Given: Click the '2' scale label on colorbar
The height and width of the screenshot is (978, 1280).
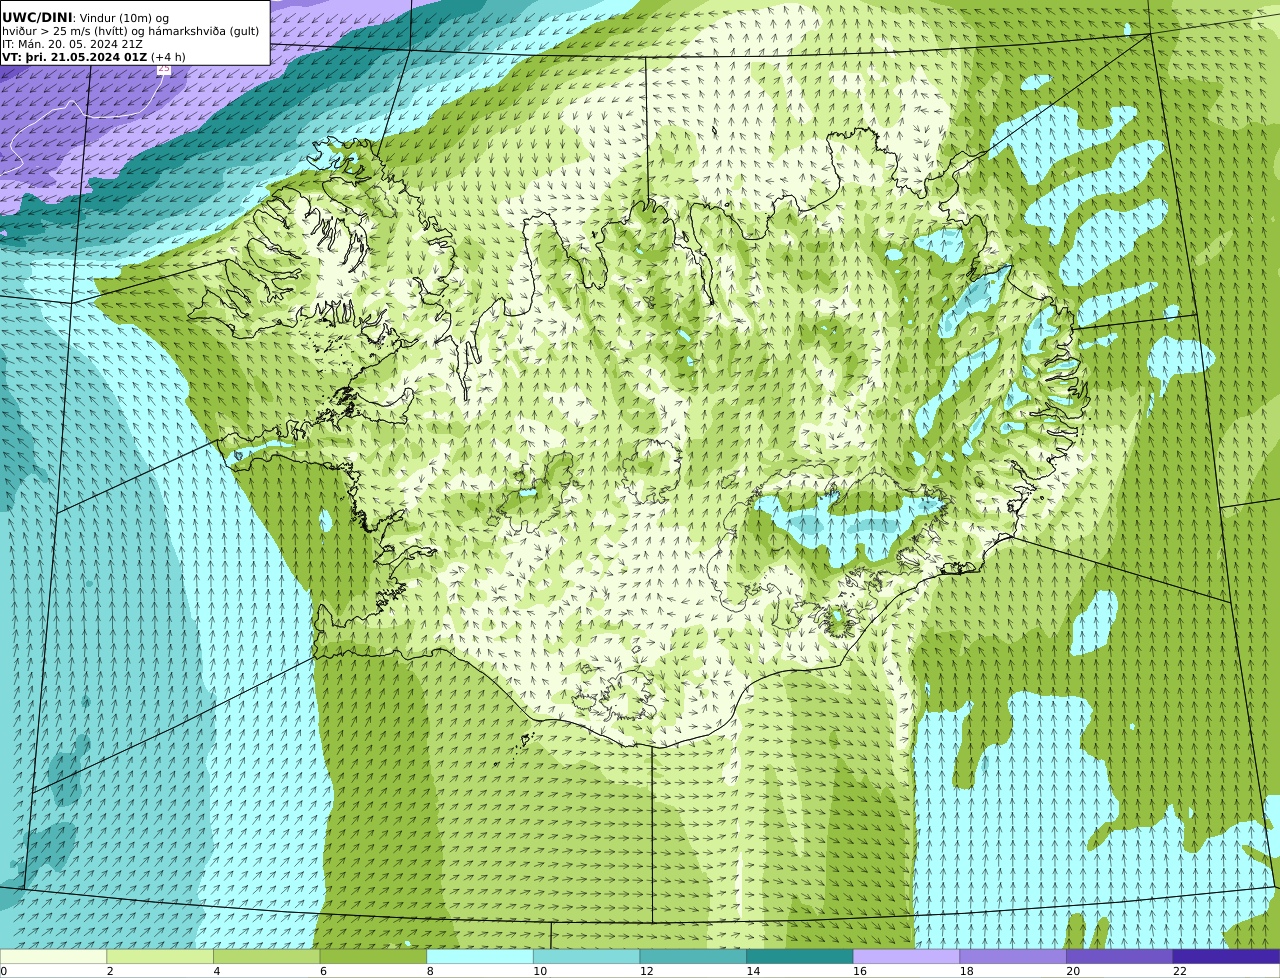Looking at the screenshot, I should 110,971.
